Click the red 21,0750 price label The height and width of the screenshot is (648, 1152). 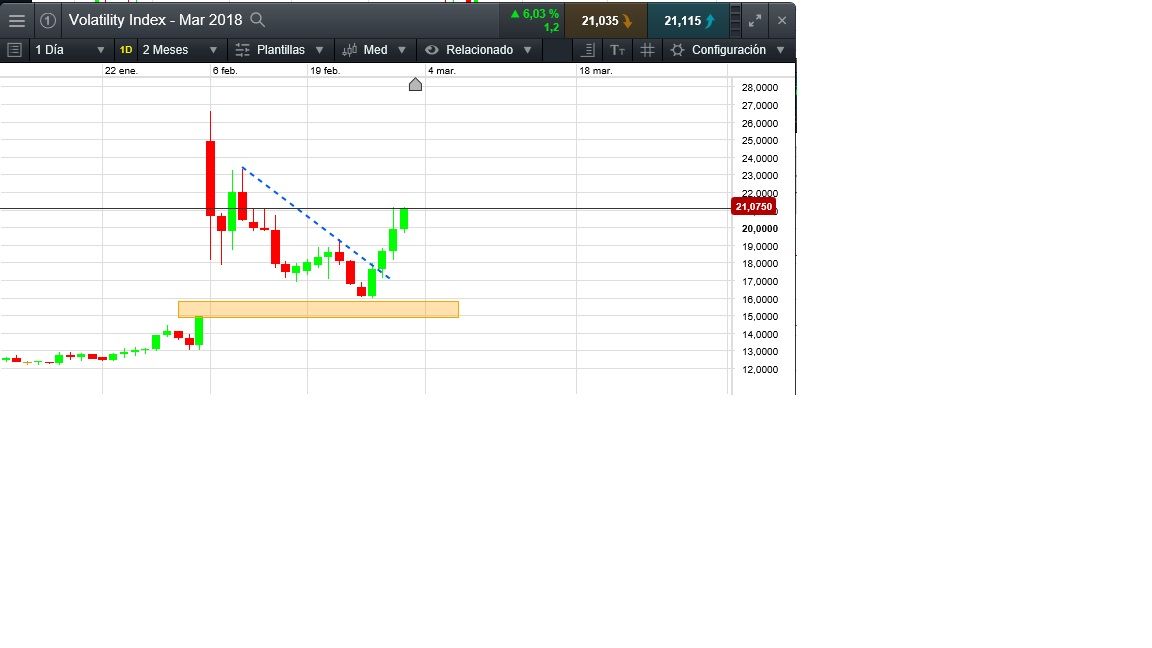click(753, 207)
